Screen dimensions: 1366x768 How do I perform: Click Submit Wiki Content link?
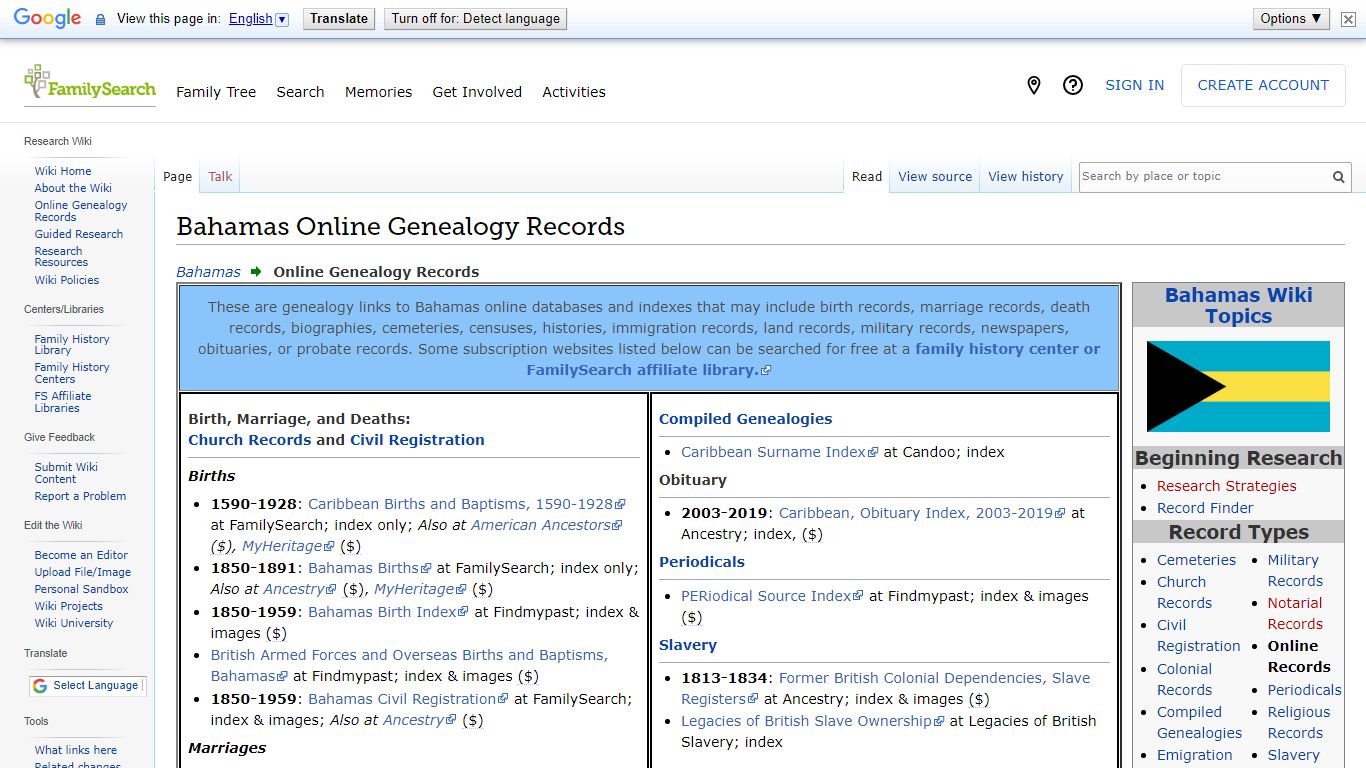tap(66, 473)
